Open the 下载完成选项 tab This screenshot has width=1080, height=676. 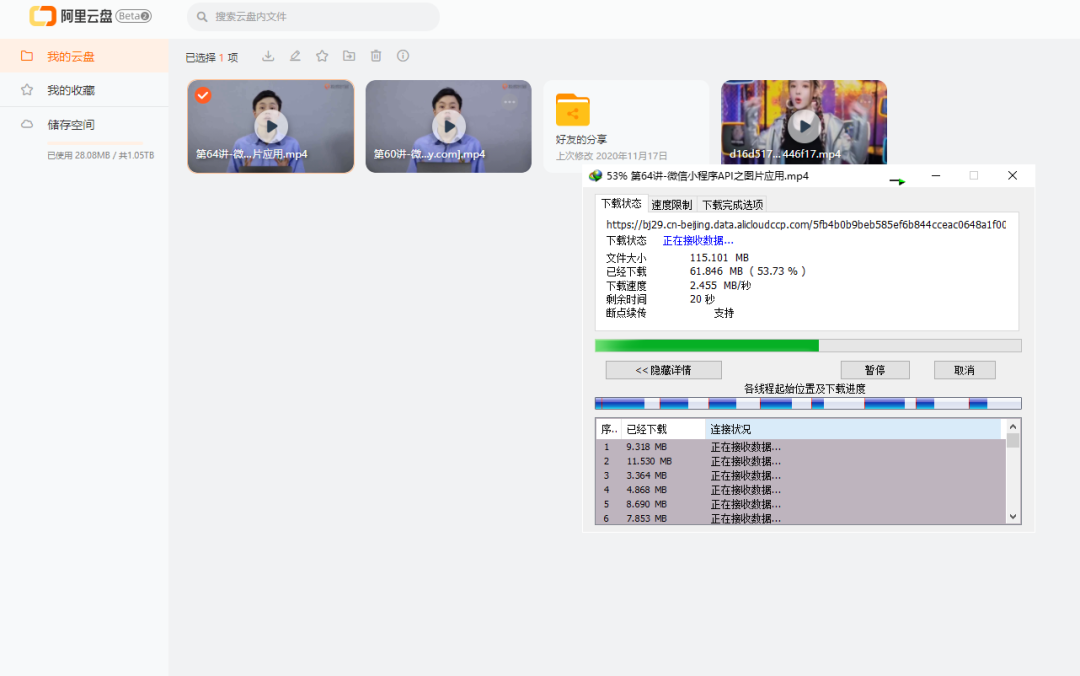(x=732, y=205)
